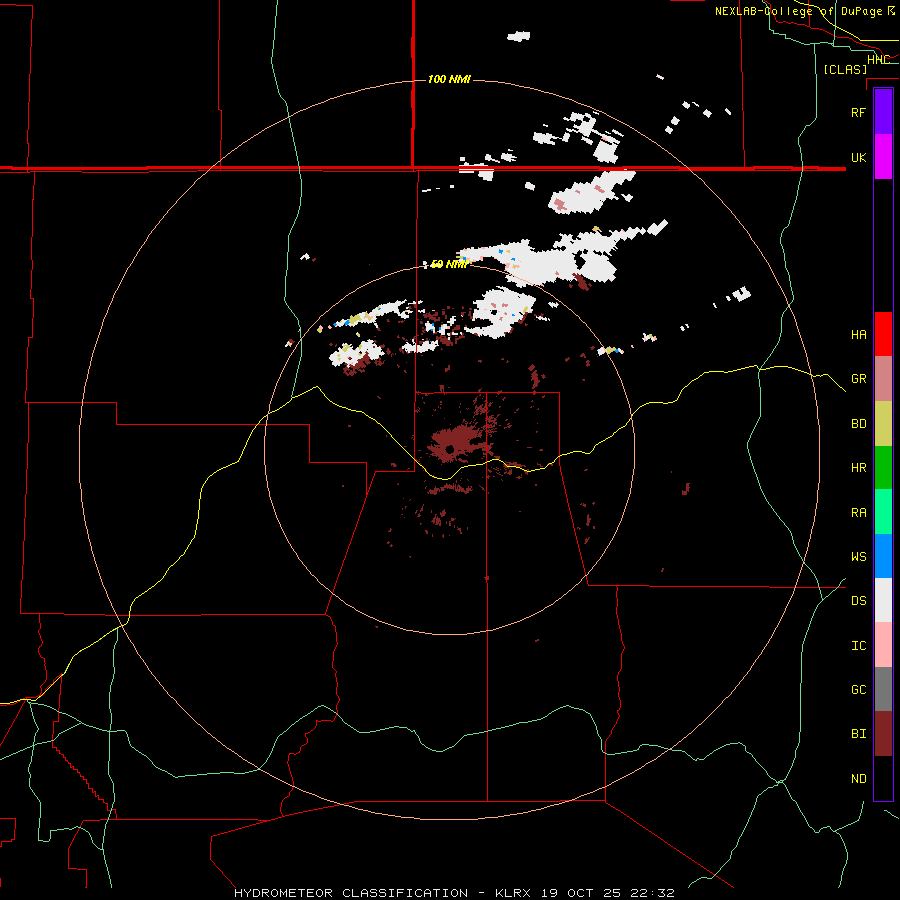Click the brown BI legend color swatch
The height and width of the screenshot is (900, 900).
[x=883, y=734]
